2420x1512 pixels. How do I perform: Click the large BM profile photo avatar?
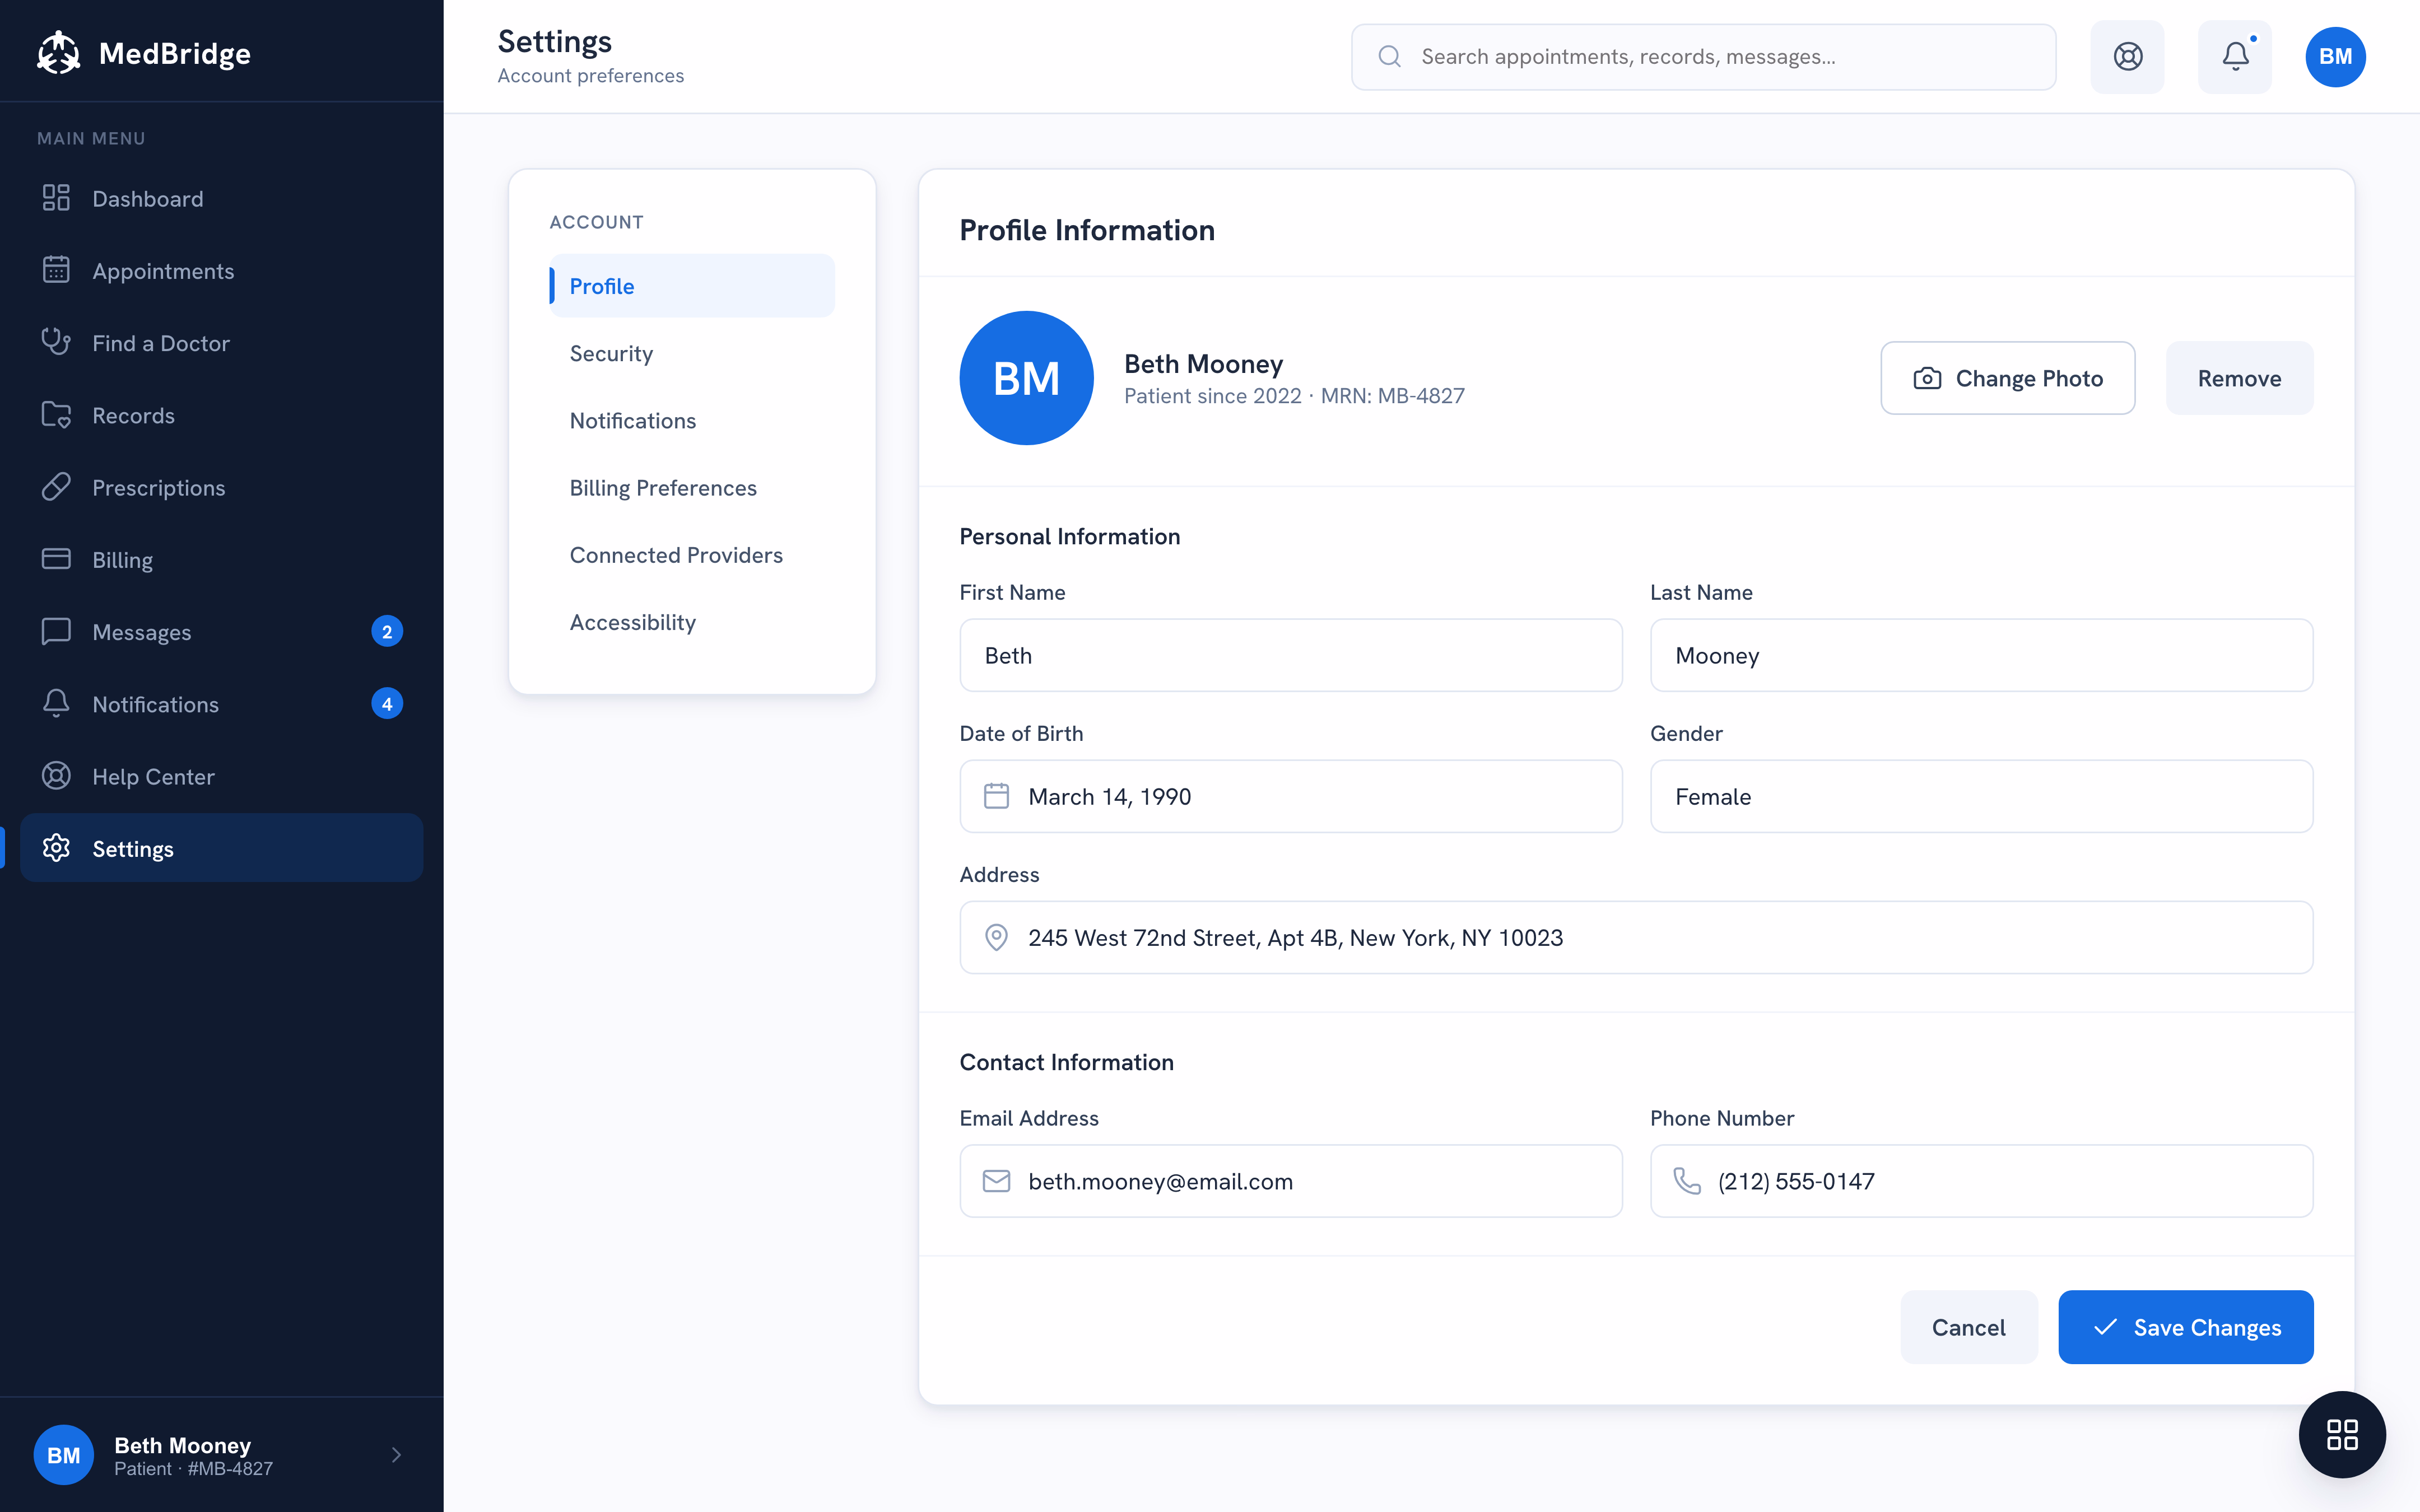1026,378
